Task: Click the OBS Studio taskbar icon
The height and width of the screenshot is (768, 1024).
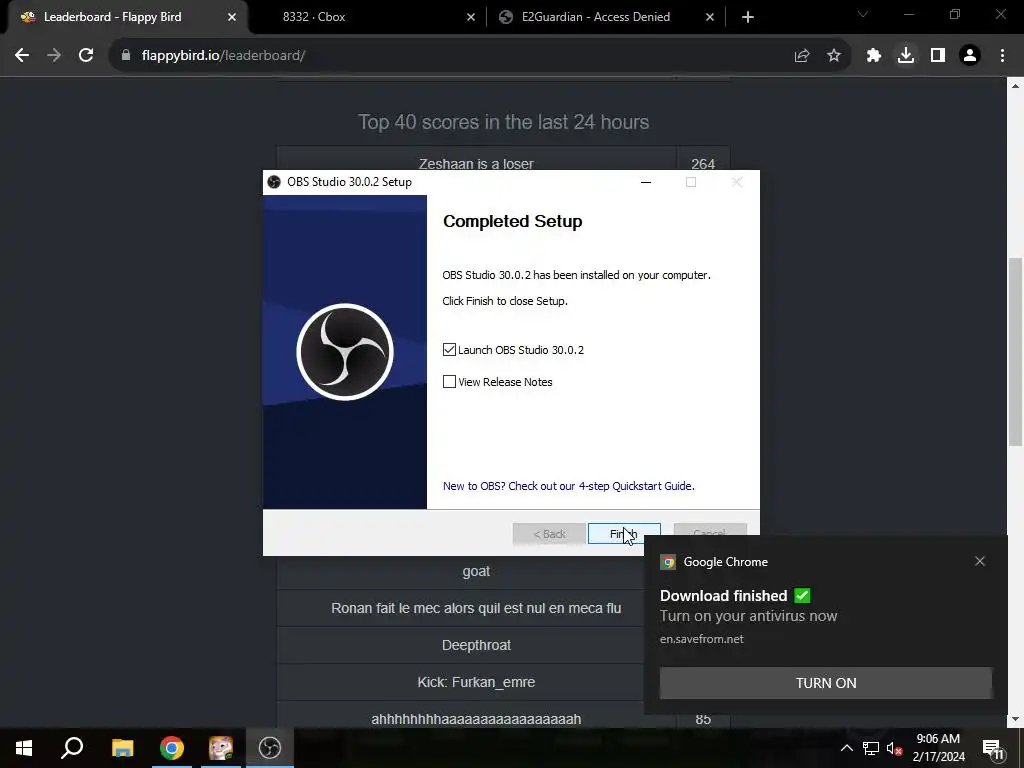Action: click(270, 748)
